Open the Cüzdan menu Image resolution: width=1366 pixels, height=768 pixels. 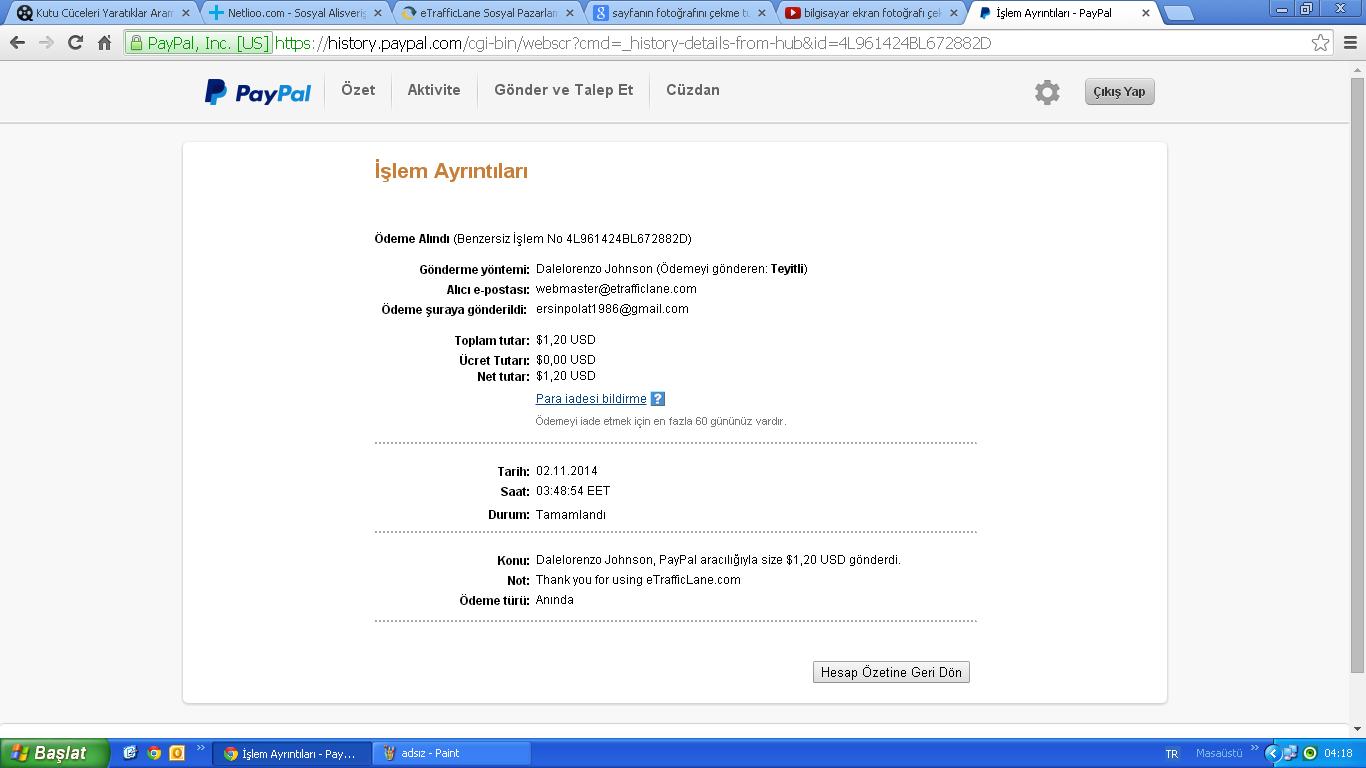pyautogui.click(x=693, y=90)
